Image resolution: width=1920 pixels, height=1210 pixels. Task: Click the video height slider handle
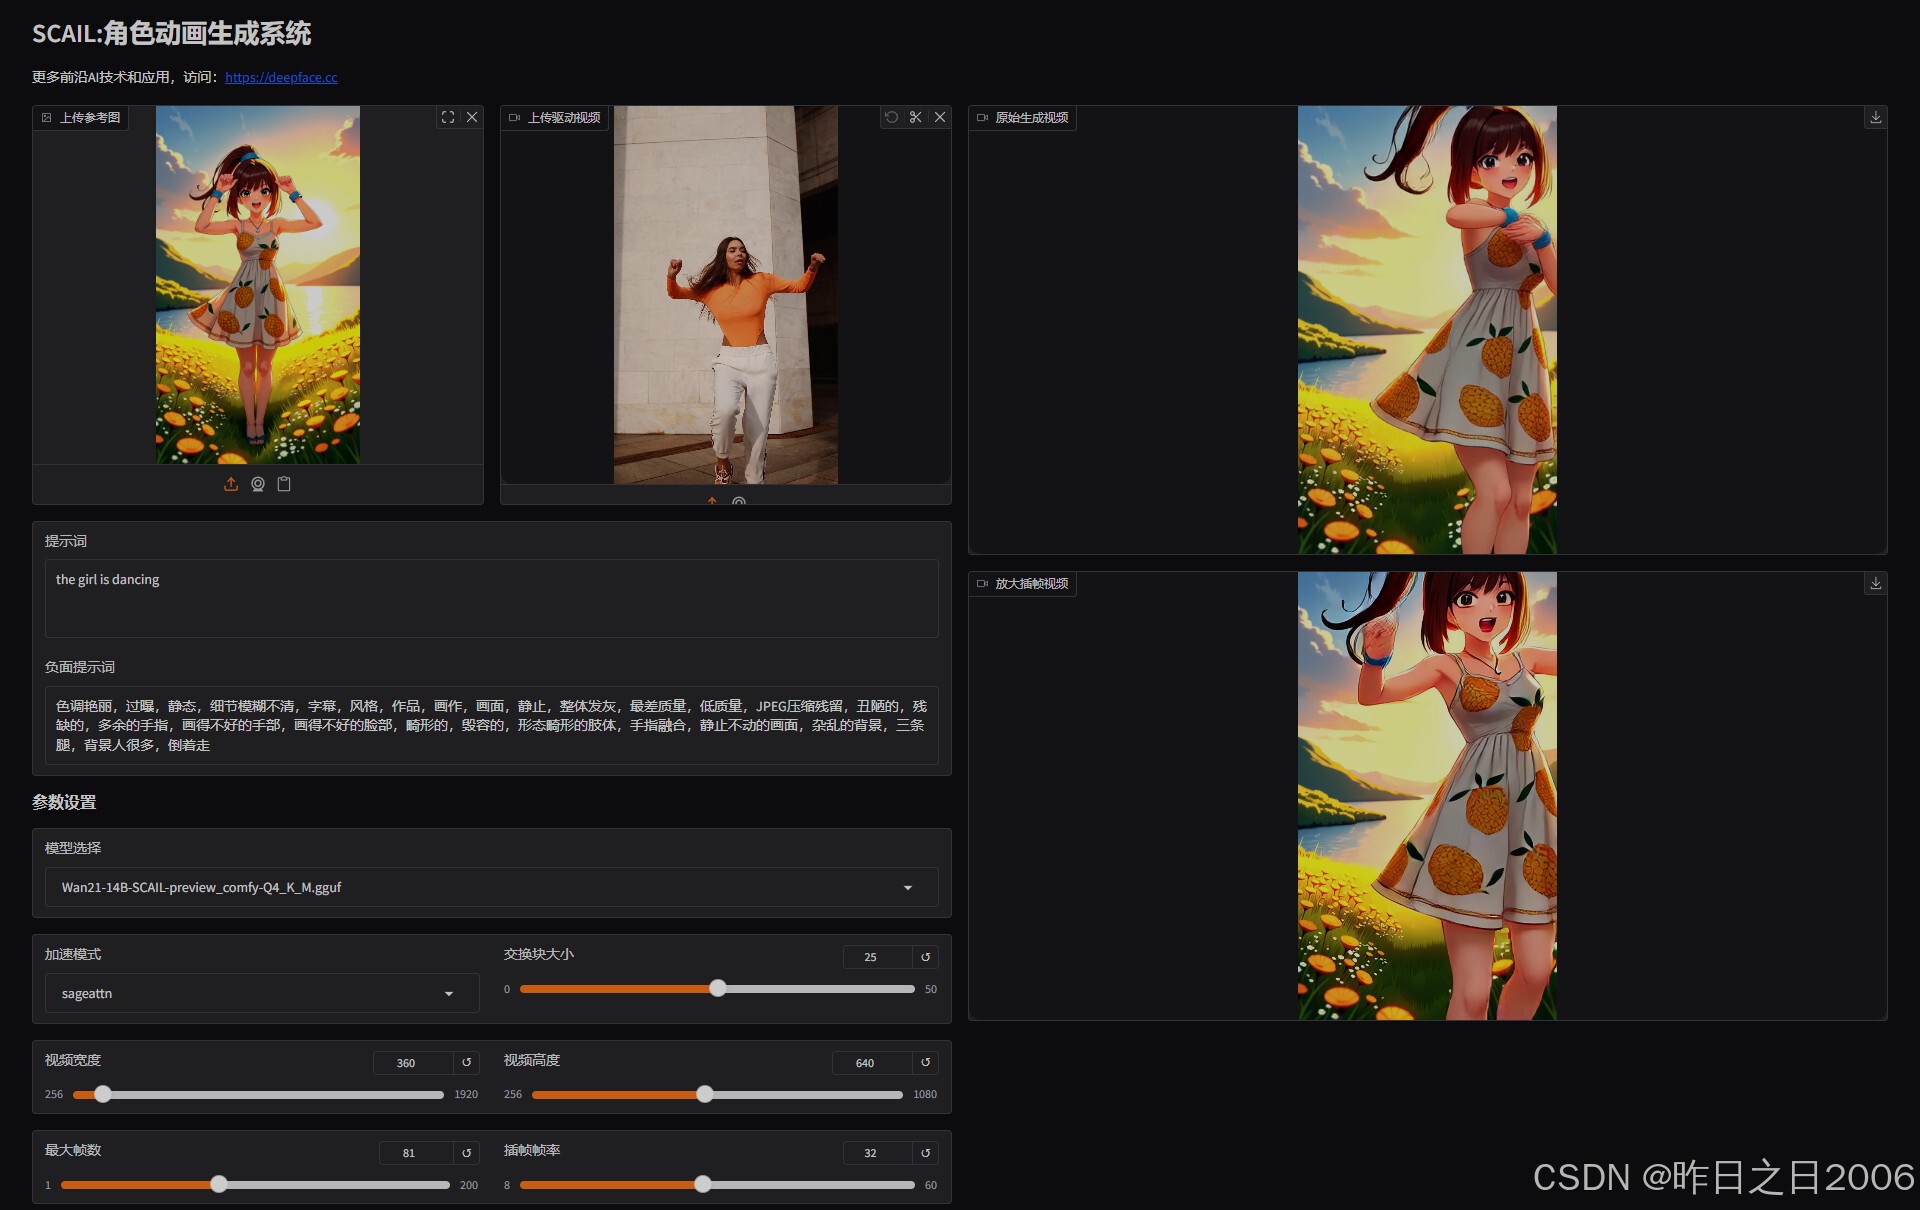point(705,1094)
